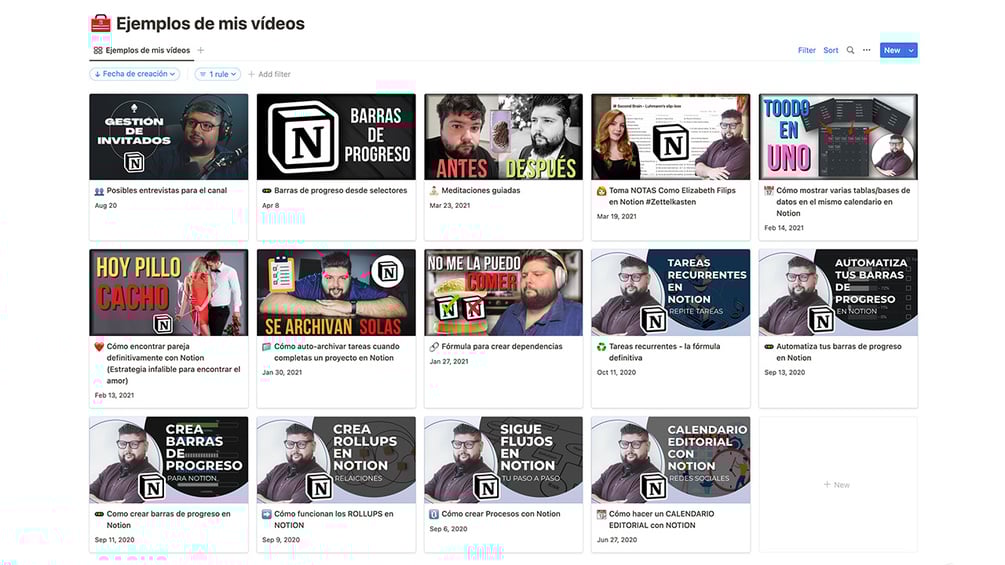Click the date Oct 11, 2020
The image size is (1005, 565).
tap(616, 373)
